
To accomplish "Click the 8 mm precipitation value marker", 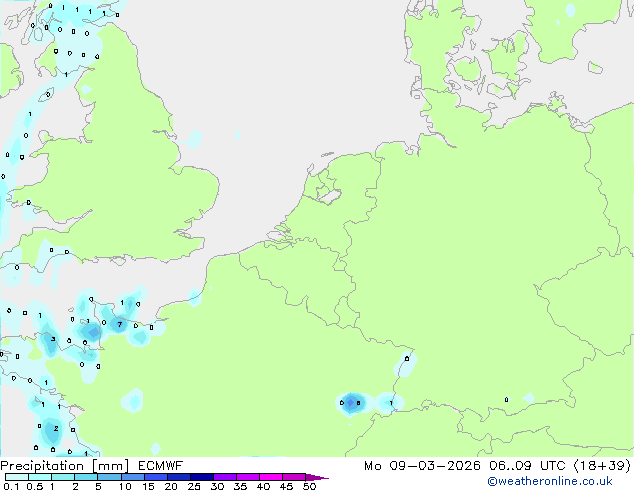I will [357, 403].
